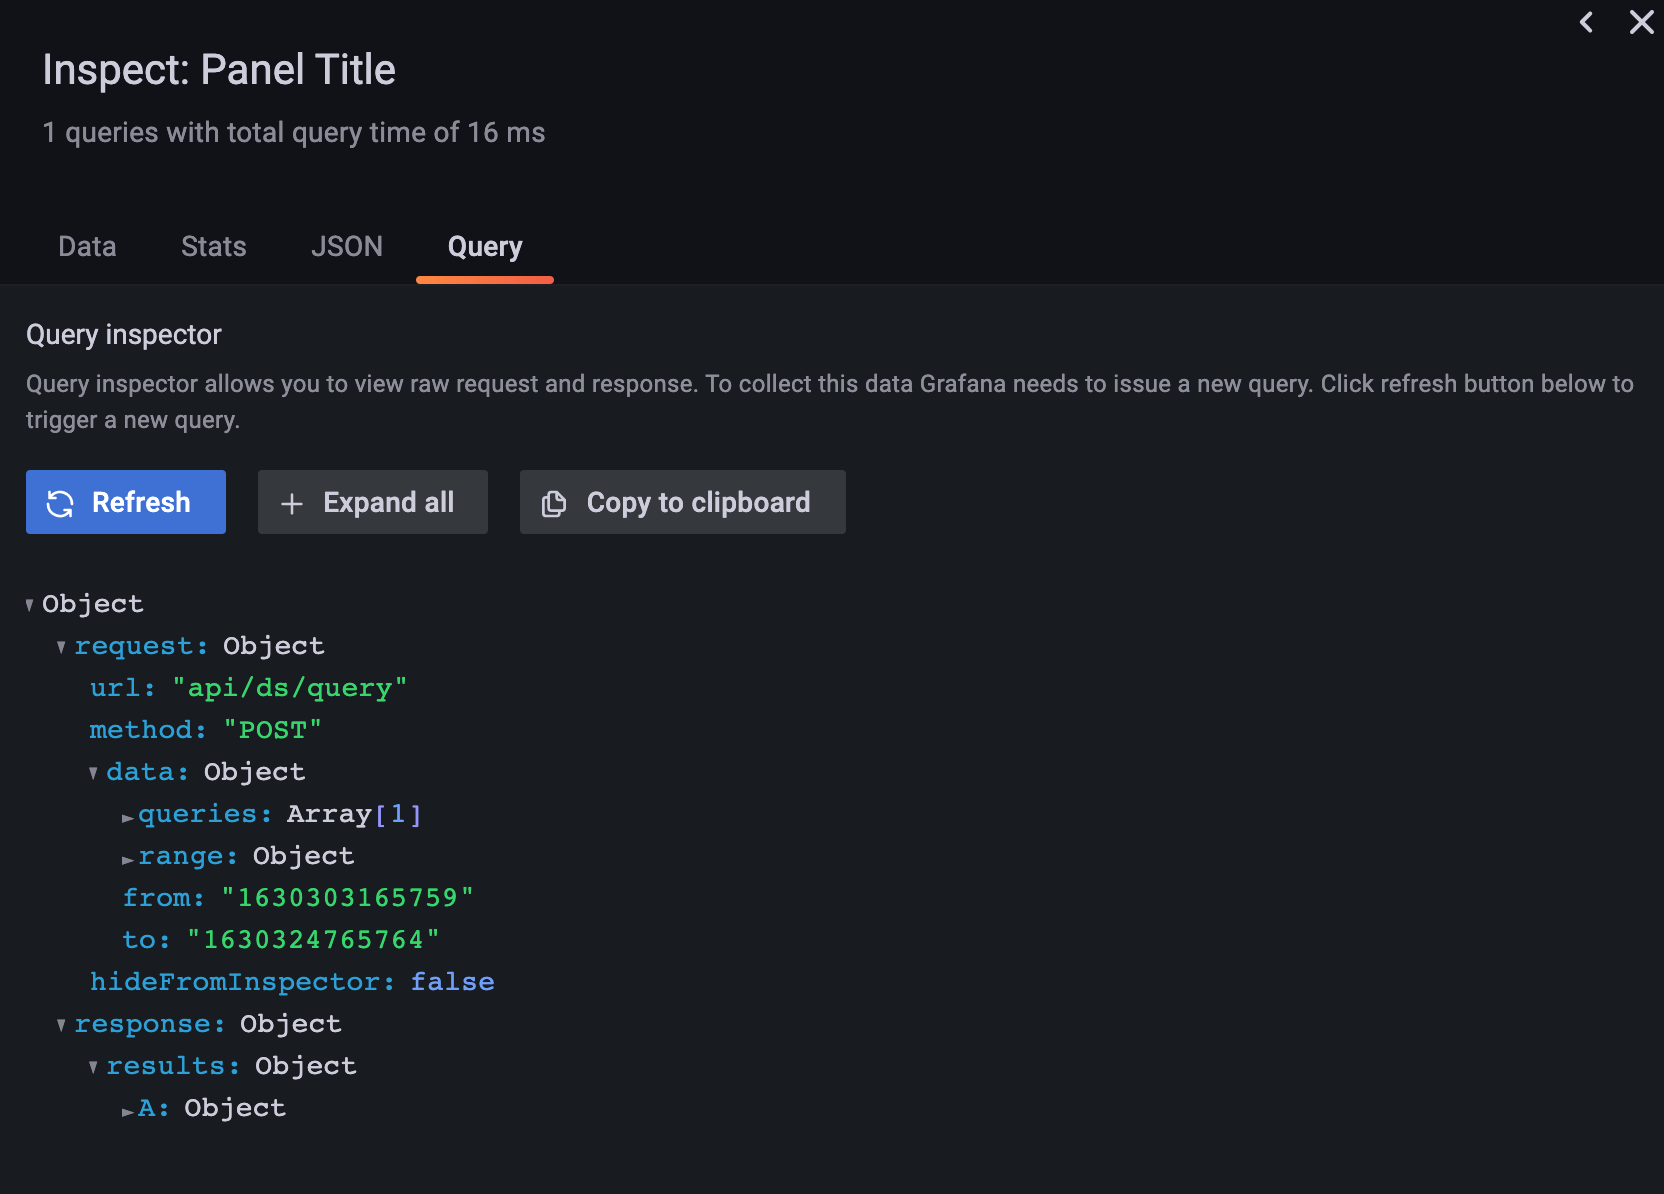Viewport: 1664px width, 1194px height.
Task: Click the Refresh button
Action: click(x=125, y=502)
